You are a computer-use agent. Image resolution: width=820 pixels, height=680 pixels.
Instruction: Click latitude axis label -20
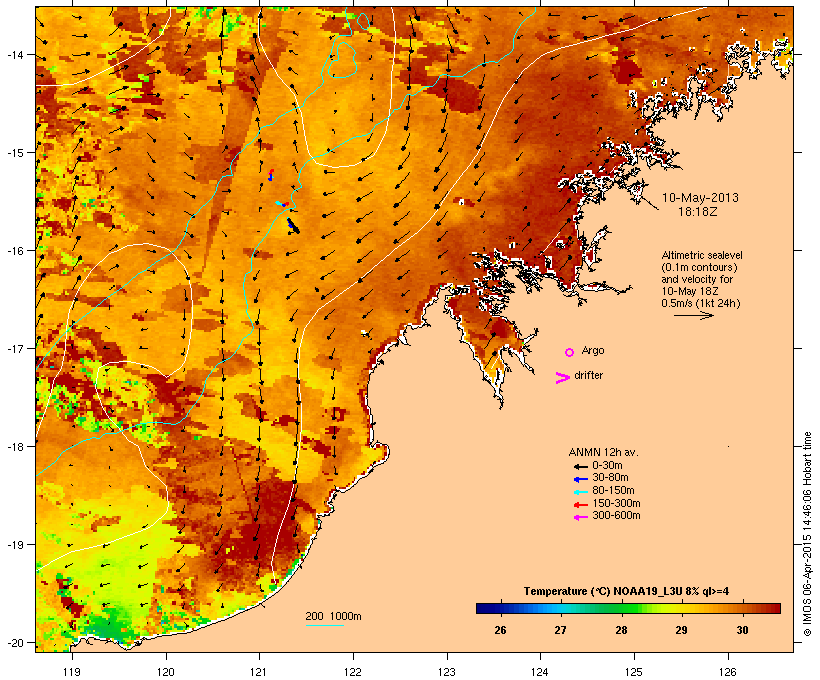(x=14, y=642)
